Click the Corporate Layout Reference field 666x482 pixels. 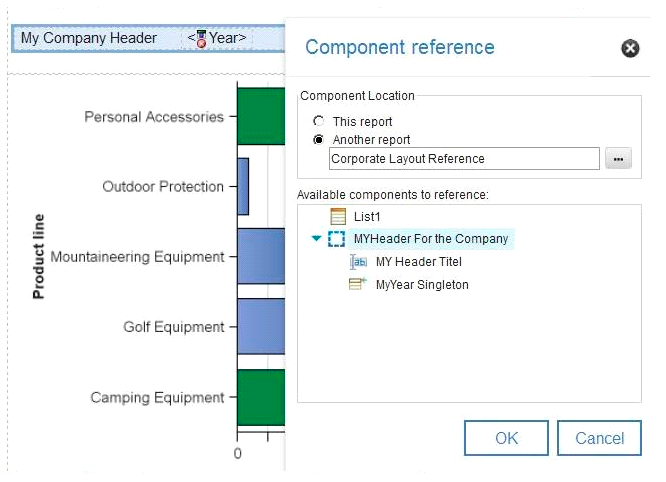pyautogui.click(x=464, y=159)
